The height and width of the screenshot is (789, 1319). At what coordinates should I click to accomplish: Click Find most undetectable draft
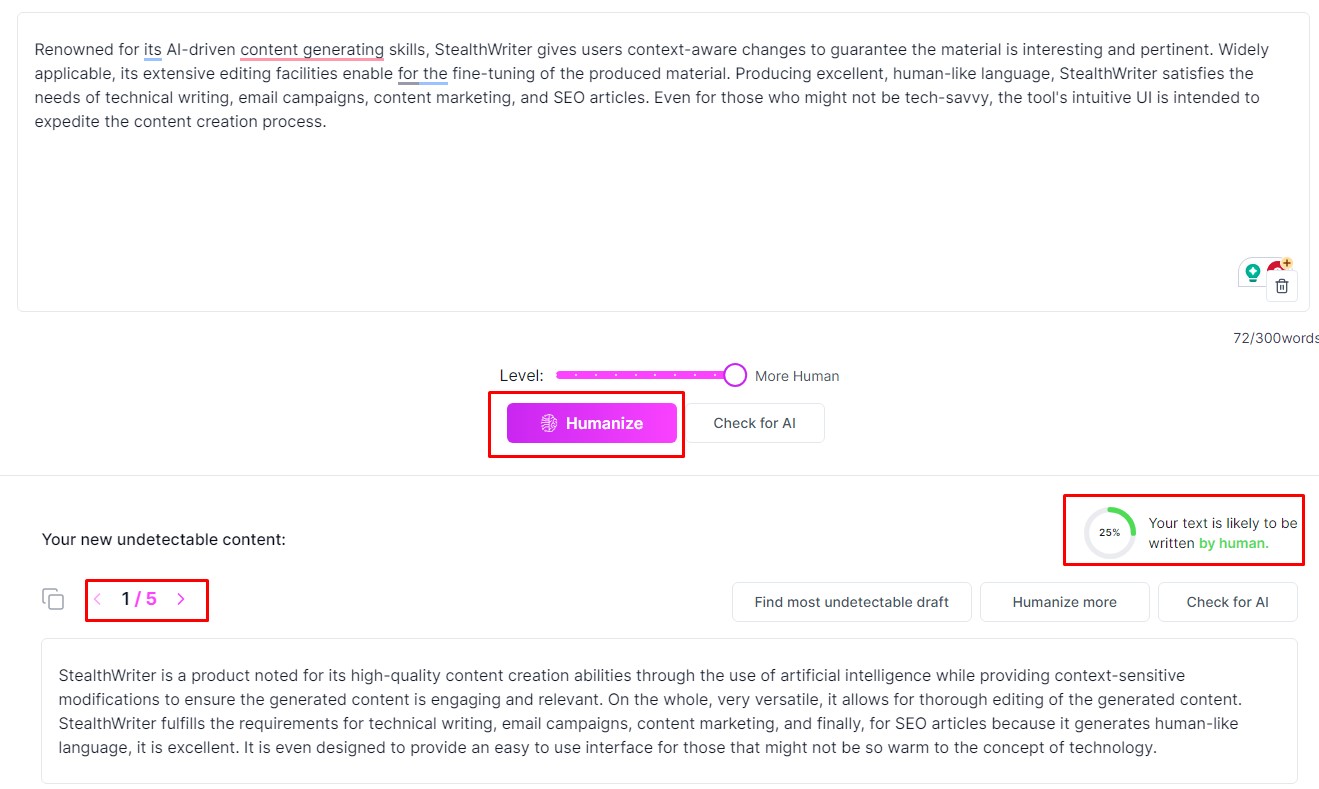pos(851,602)
